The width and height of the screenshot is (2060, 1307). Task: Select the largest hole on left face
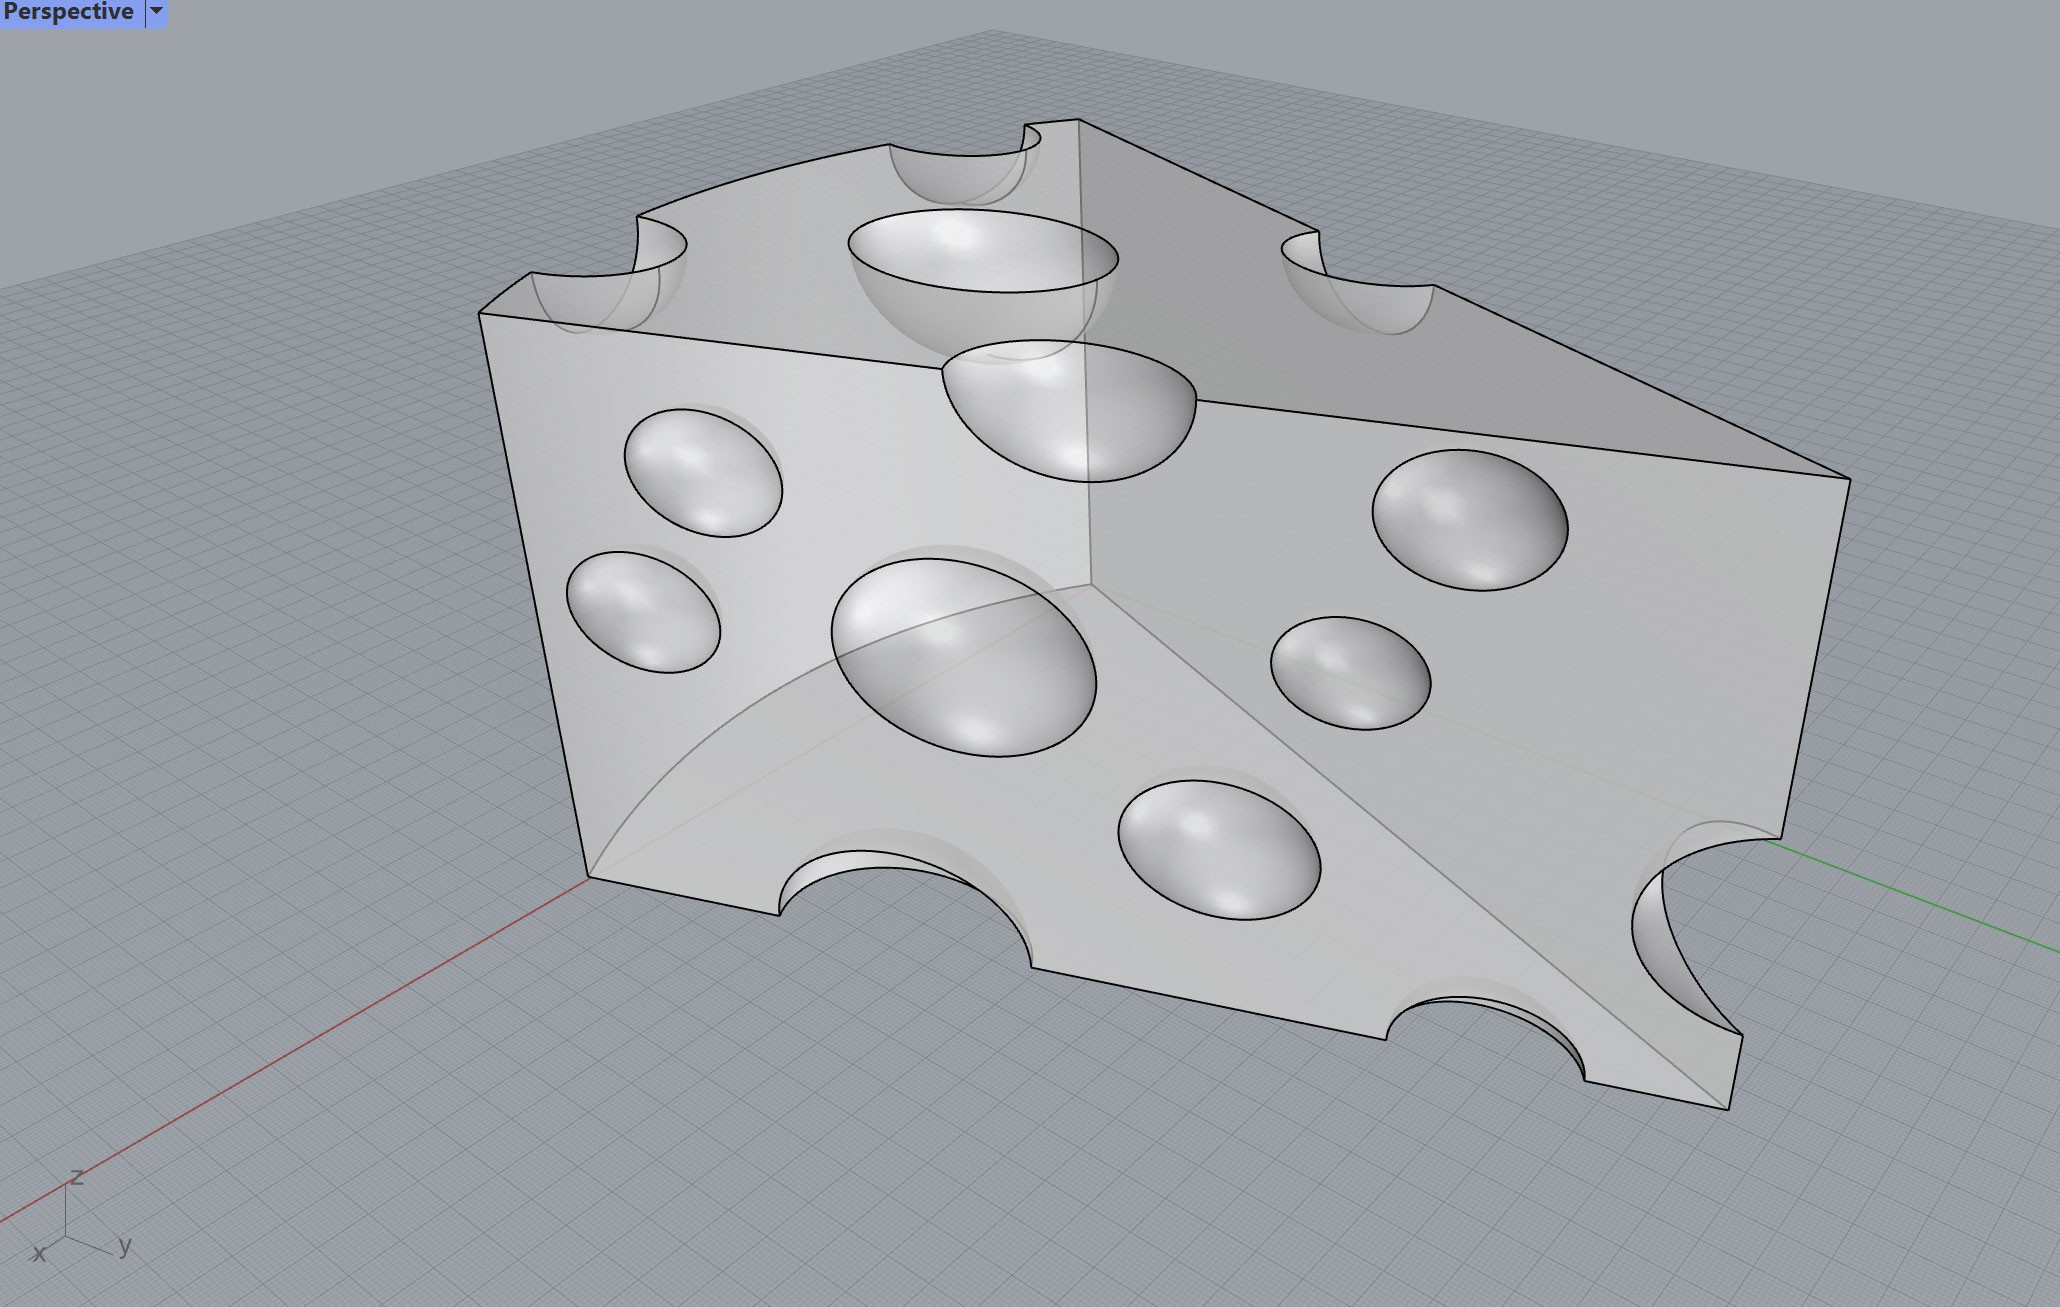pyautogui.click(x=963, y=657)
